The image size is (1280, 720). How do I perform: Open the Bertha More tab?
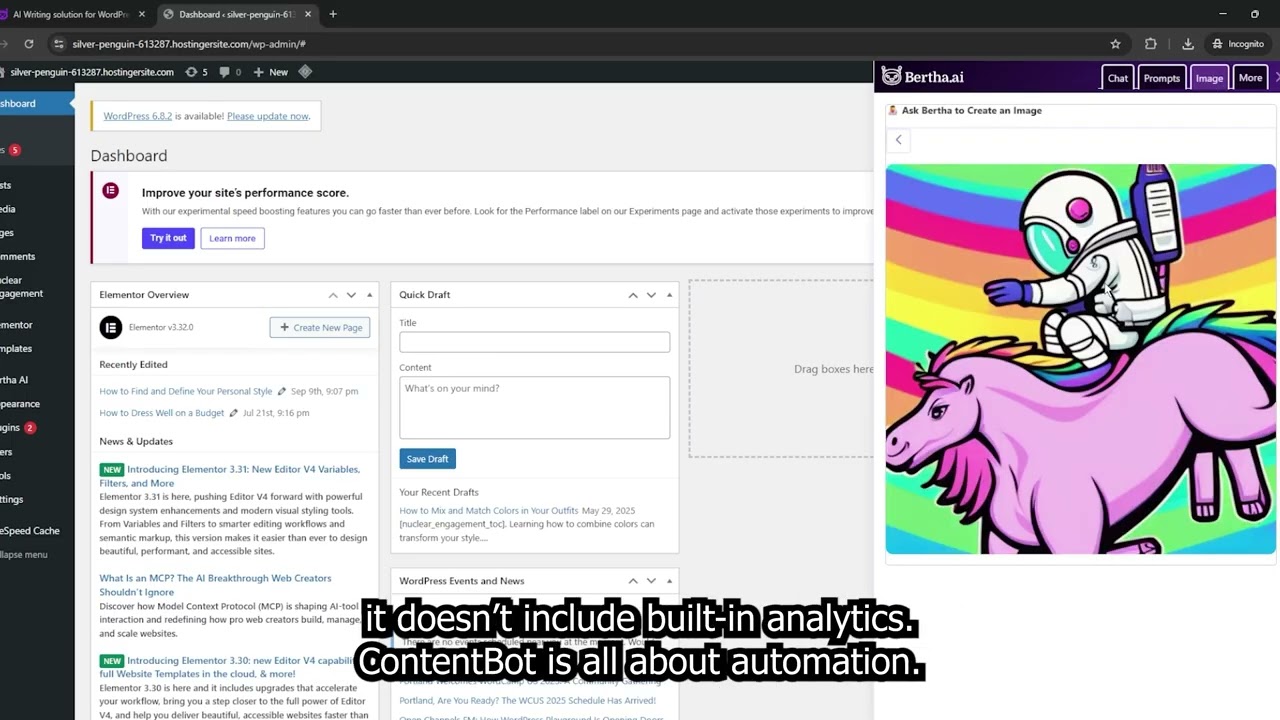(1250, 78)
